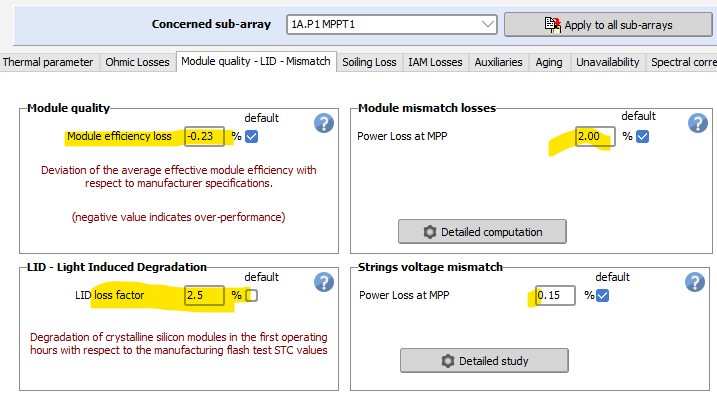The height and width of the screenshot is (393, 717).
Task: Click the Detailed computation button
Action: pyautogui.click(x=482, y=232)
